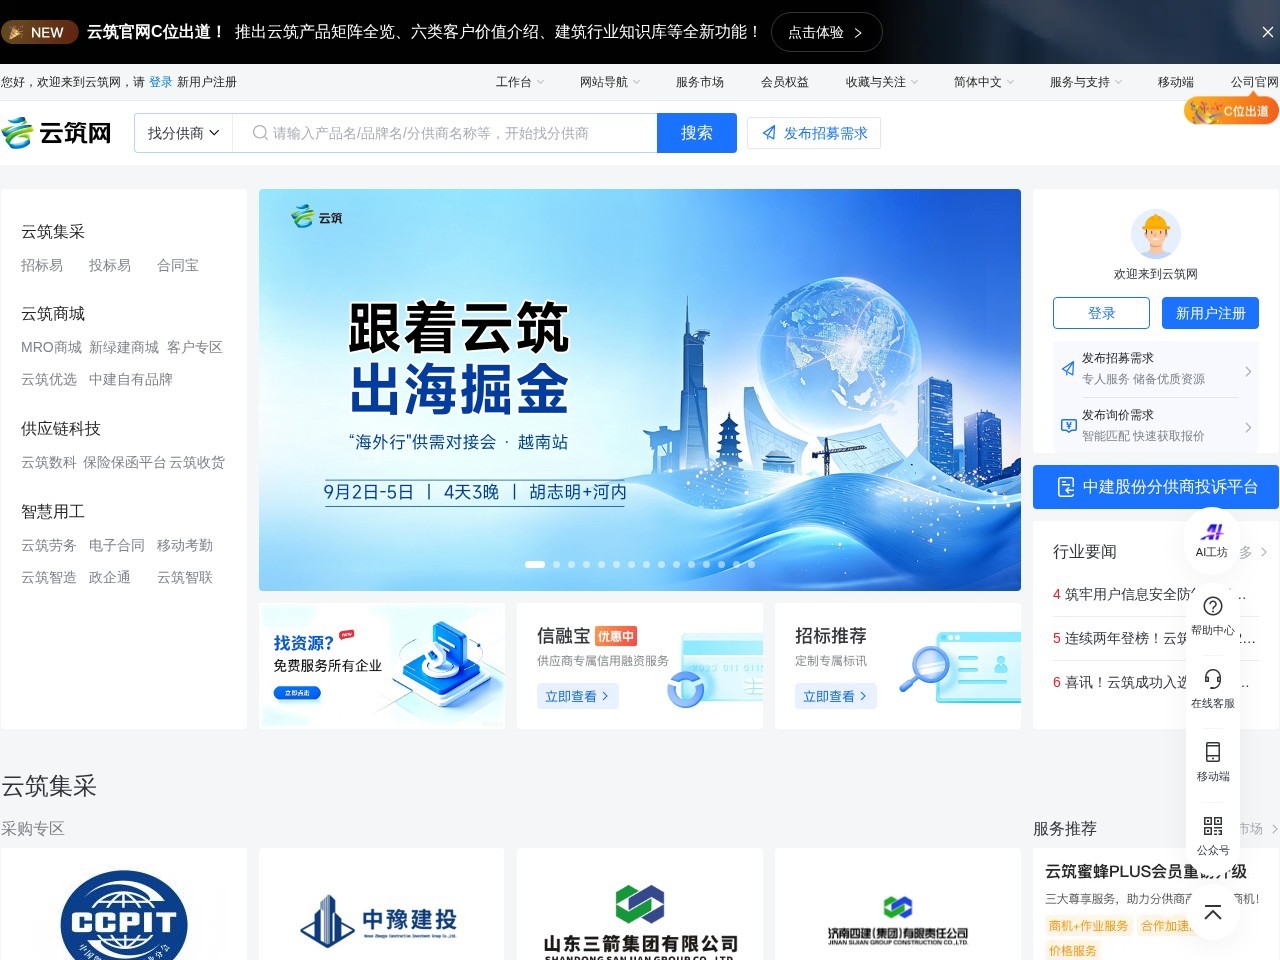Expand the 网站导航 dropdown menu
This screenshot has width=1280, height=960.
[610, 82]
